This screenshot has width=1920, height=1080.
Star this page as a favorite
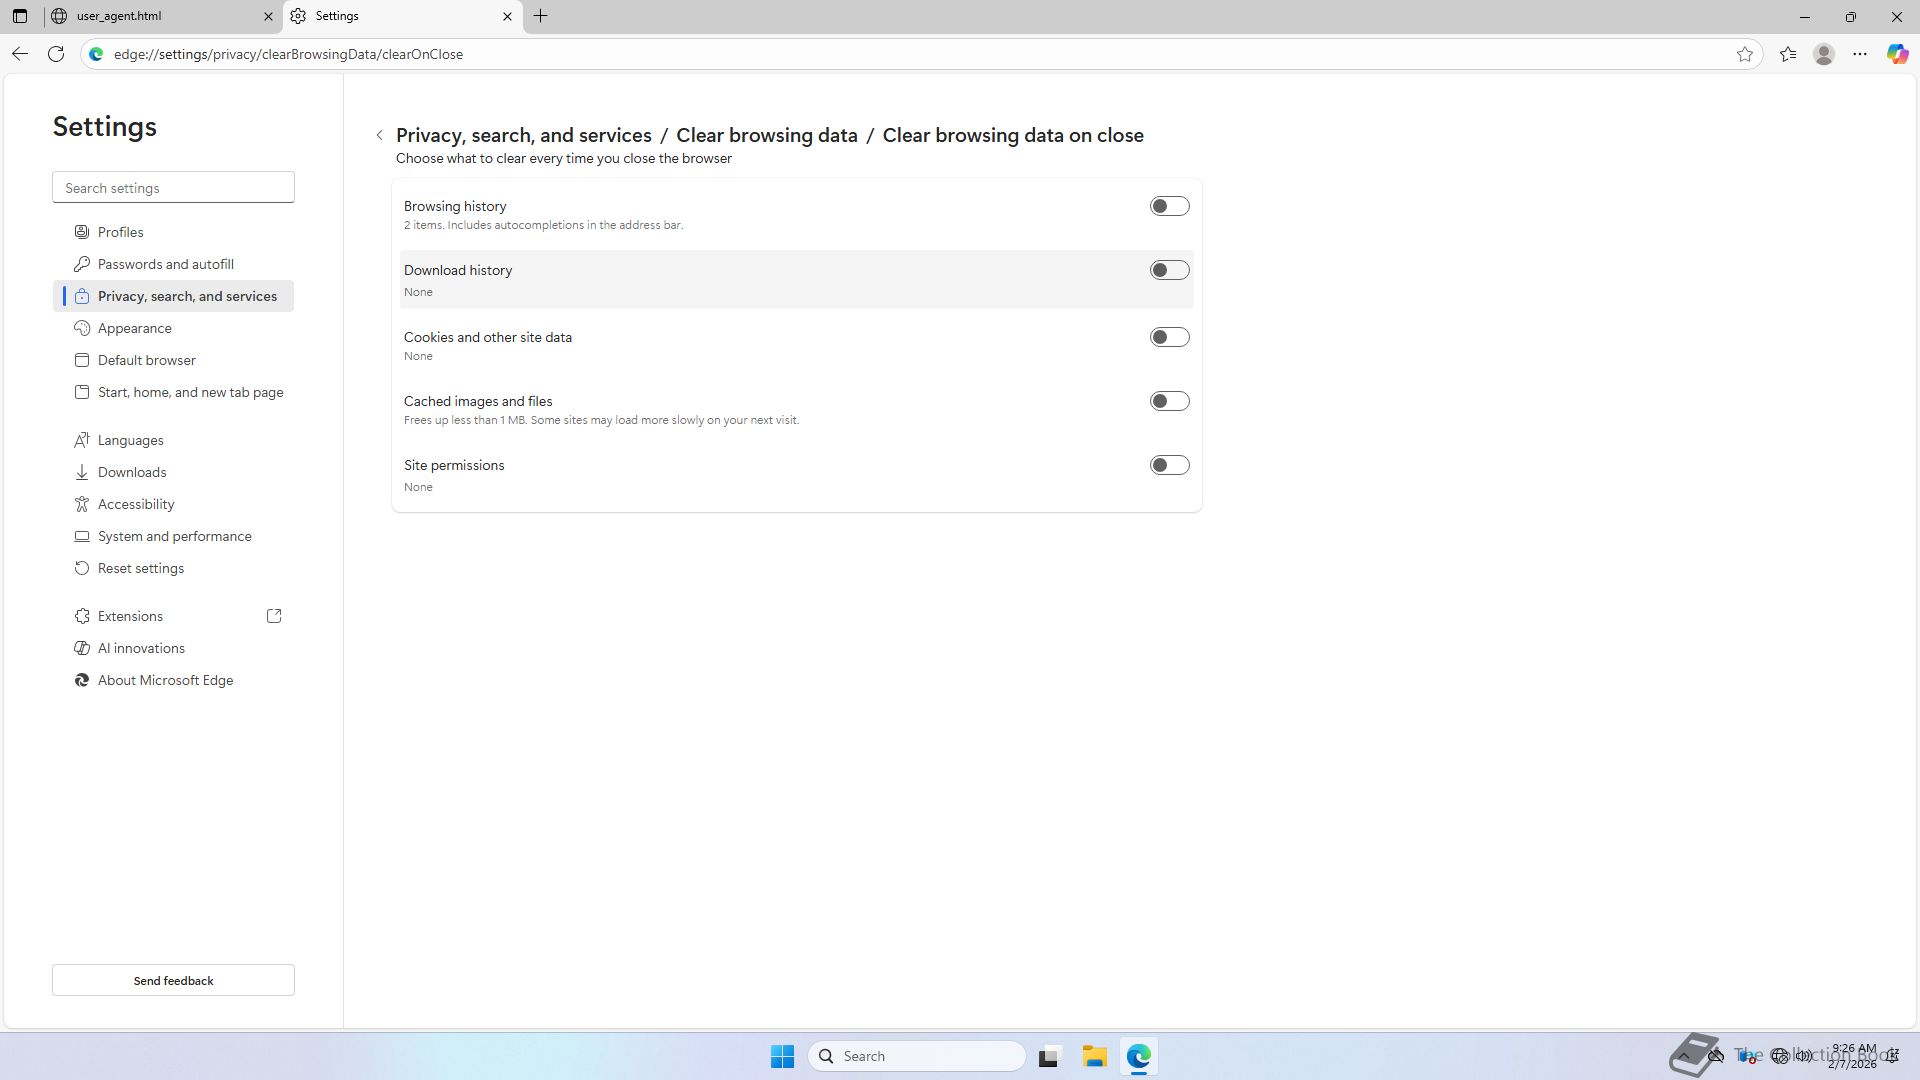(x=1745, y=54)
